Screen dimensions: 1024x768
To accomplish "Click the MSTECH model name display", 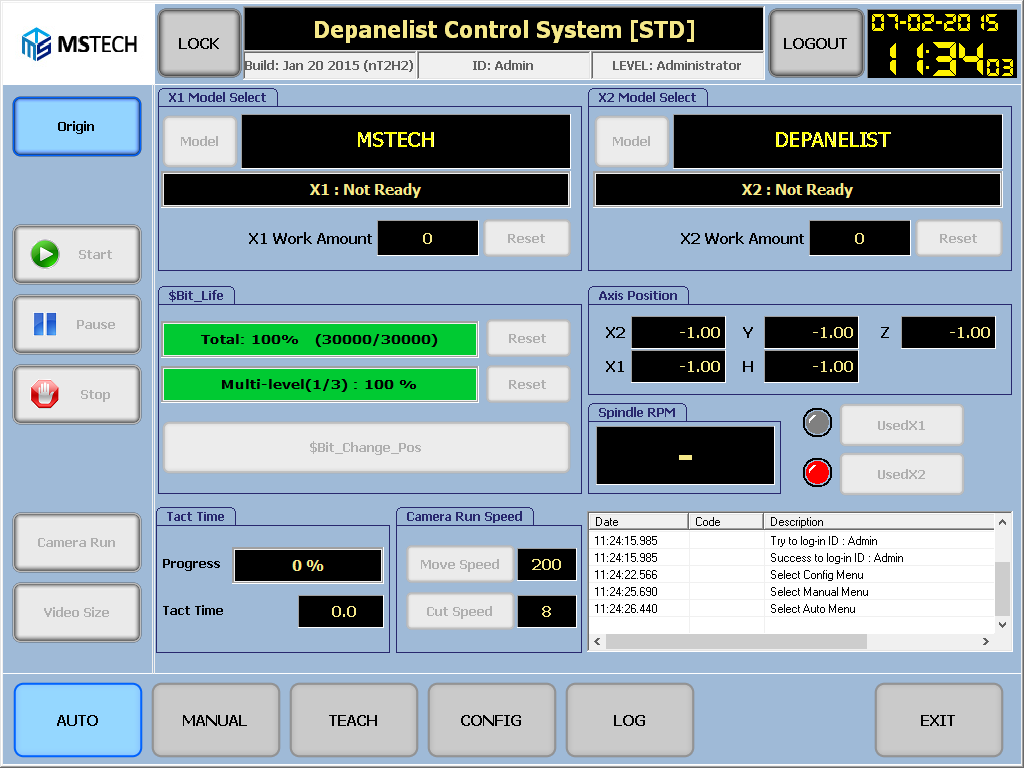I will [x=406, y=141].
